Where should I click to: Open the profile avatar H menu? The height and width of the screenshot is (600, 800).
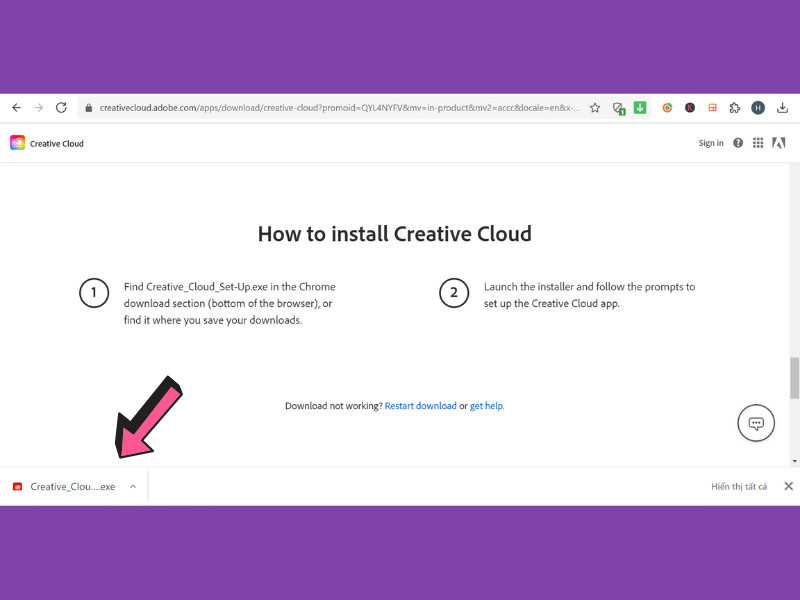tap(759, 107)
